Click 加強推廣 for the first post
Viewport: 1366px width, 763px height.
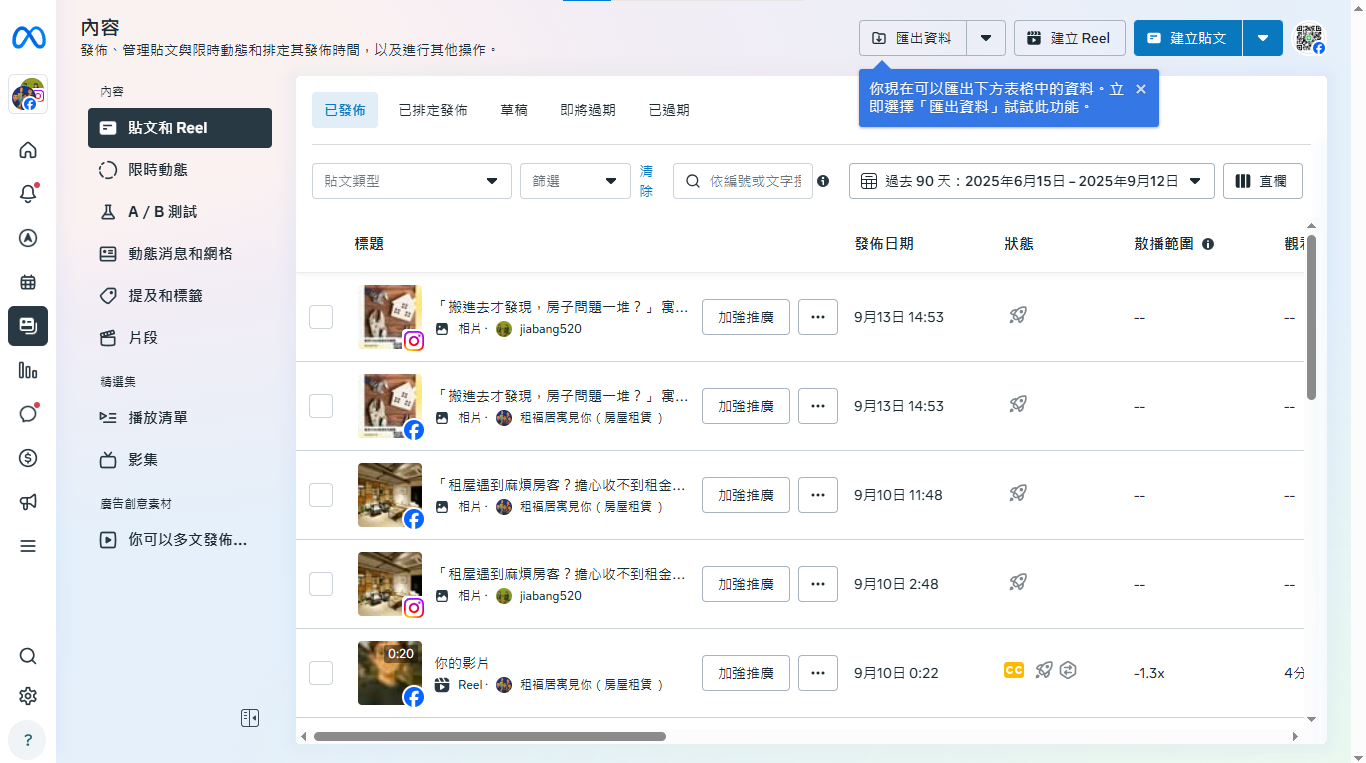[x=746, y=317]
